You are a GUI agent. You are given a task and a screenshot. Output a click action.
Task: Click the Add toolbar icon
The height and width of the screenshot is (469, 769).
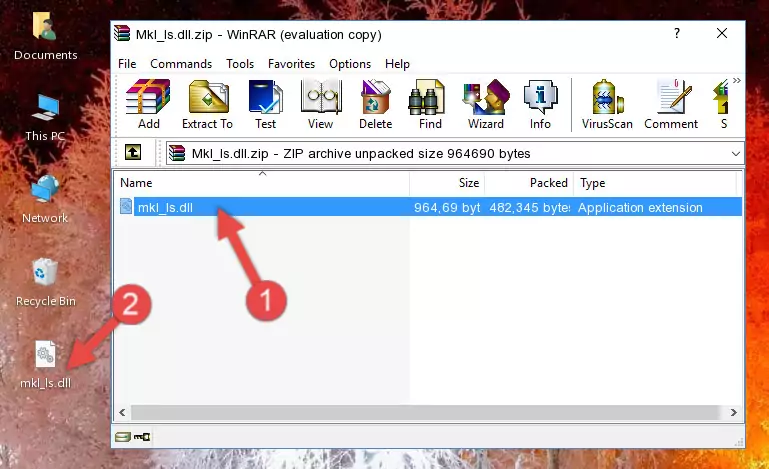tap(148, 104)
